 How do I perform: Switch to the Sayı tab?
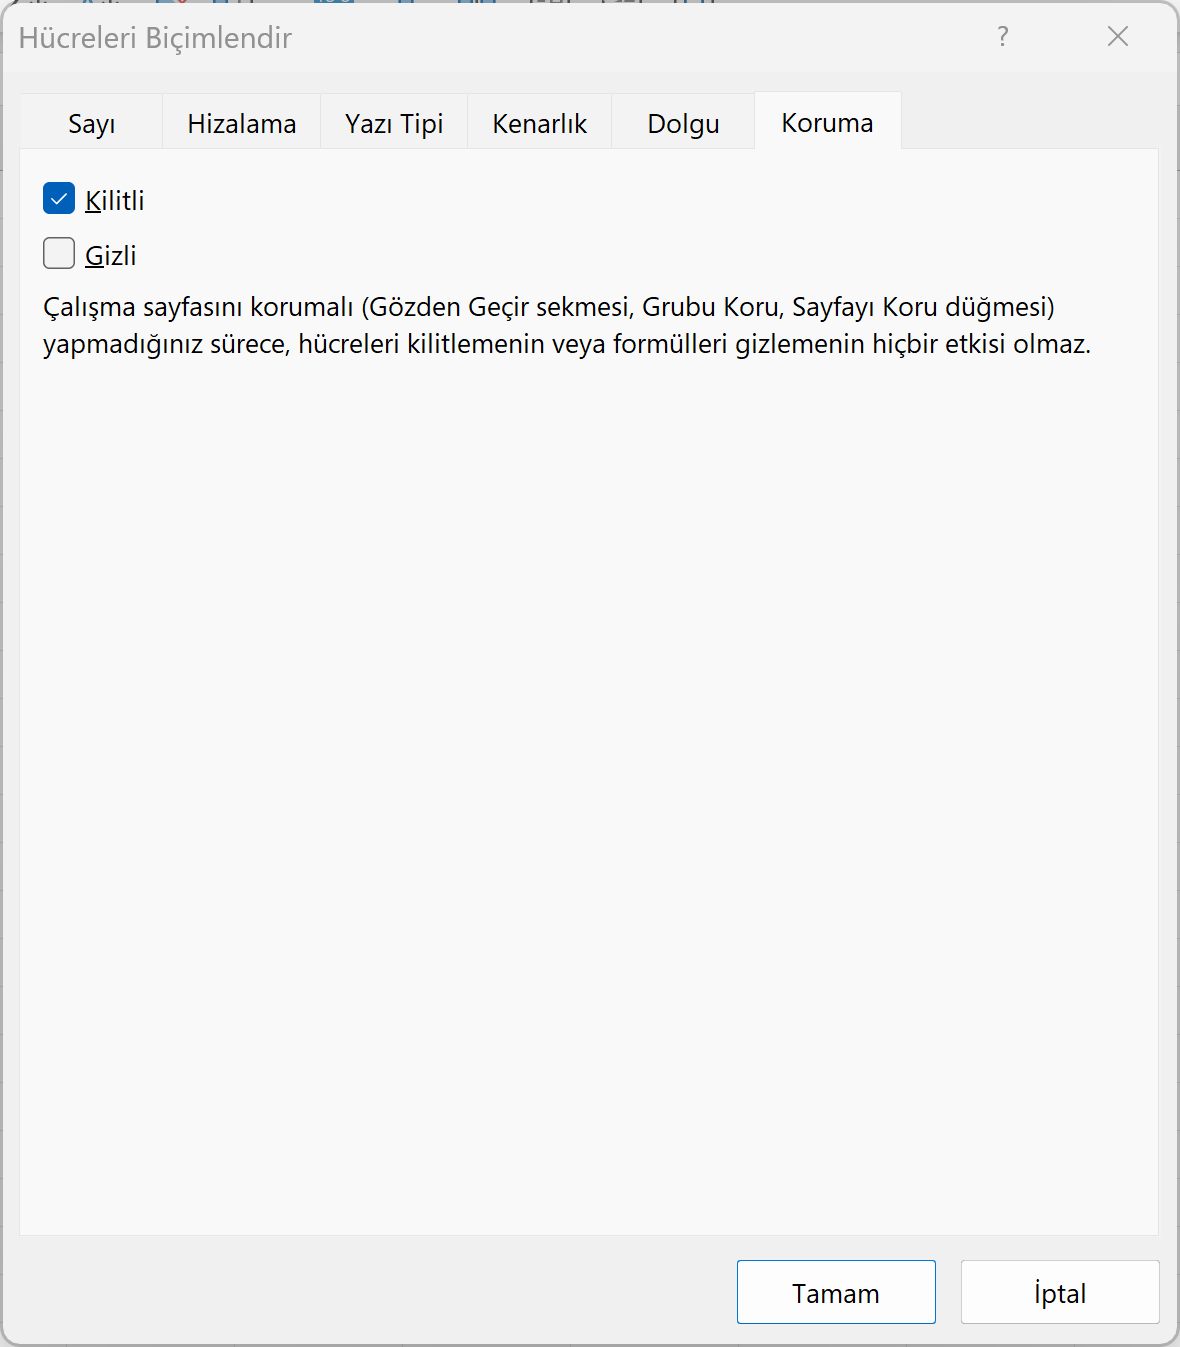(x=91, y=124)
